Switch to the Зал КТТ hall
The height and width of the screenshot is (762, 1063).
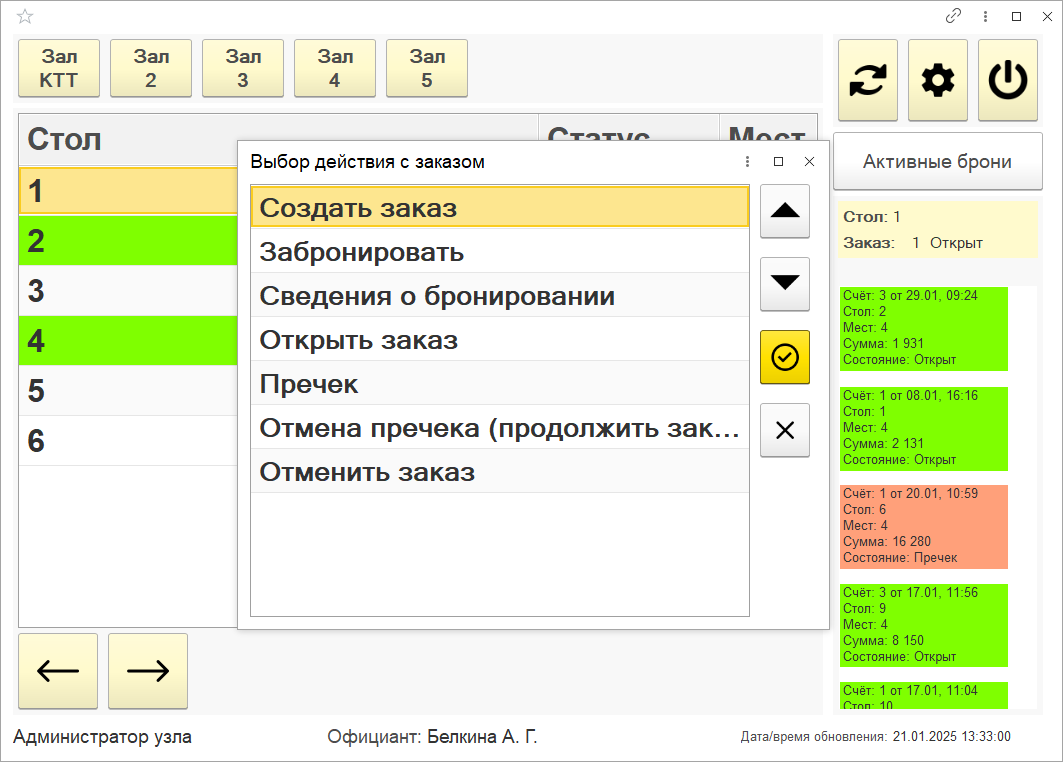(x=59, y=69)
